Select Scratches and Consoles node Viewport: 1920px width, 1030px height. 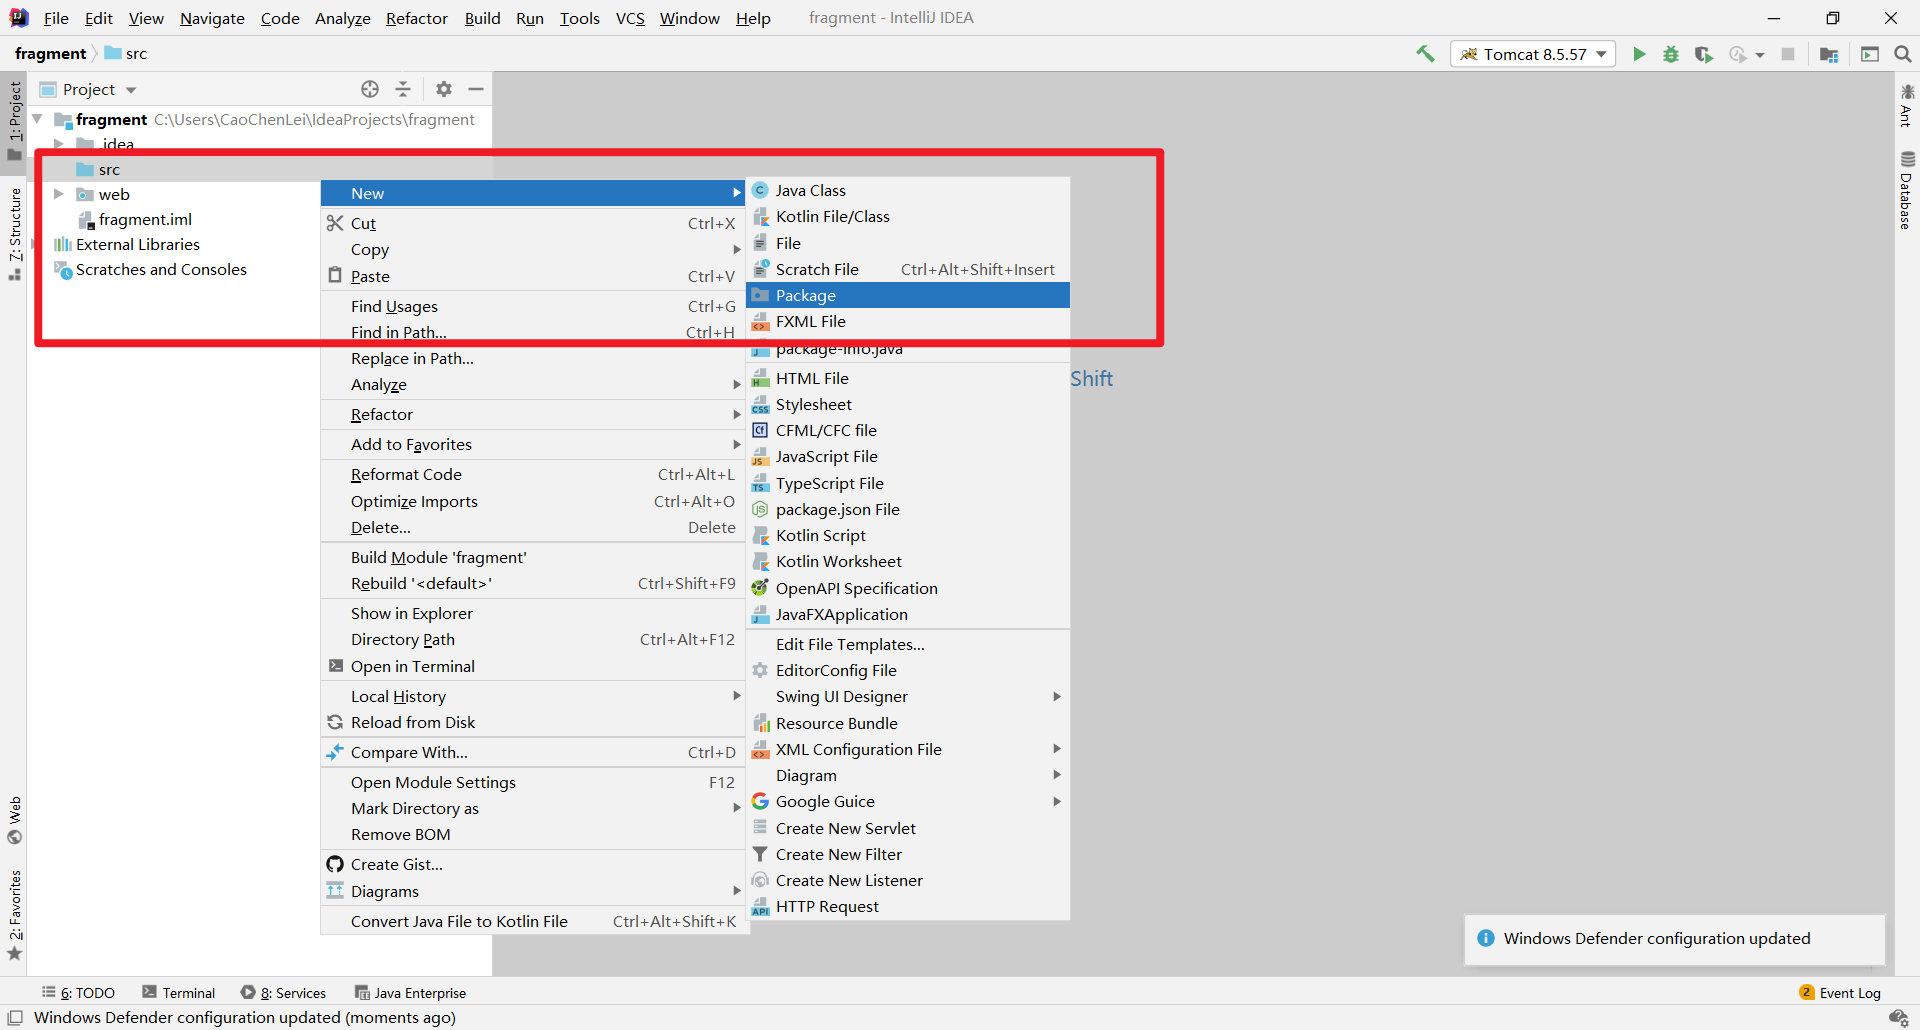click(x=151, y=269)
